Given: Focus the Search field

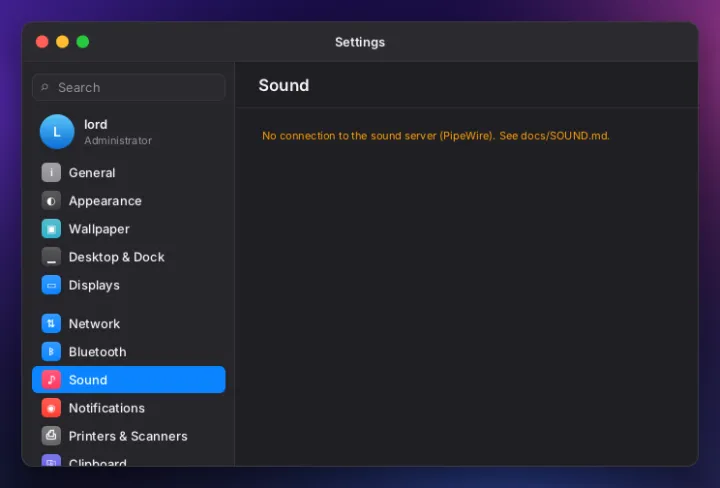Looking at the screenshot, I should click(129, 87).
